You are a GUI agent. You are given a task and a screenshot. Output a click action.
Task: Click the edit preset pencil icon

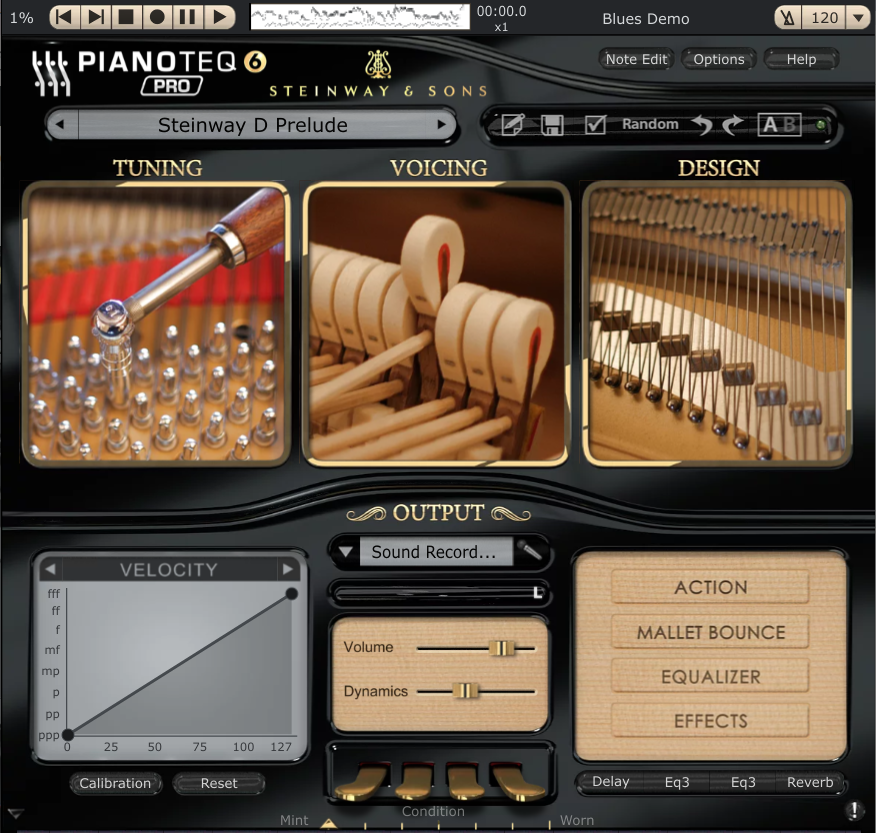[x=512, y=125]
